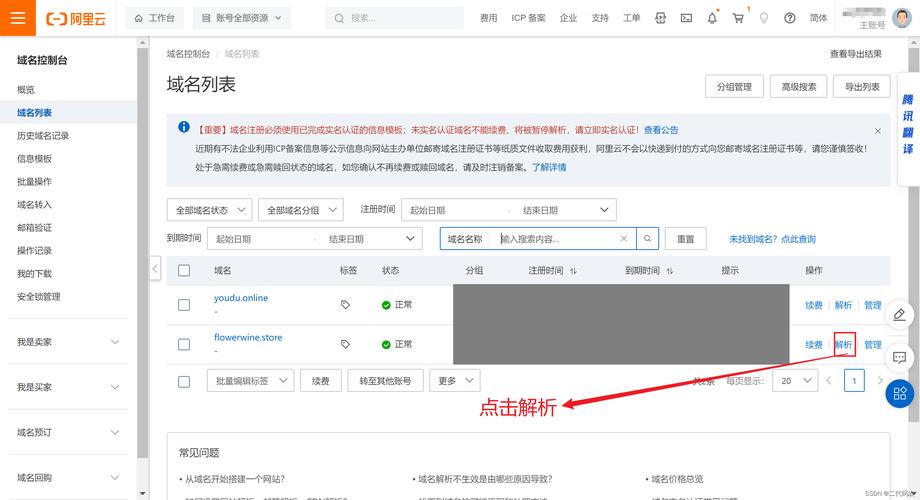Image resolution: width=920 pixels, height=500 pixels.
Task: Select 安全锁管理 in the sidebar
Action: 39,296
